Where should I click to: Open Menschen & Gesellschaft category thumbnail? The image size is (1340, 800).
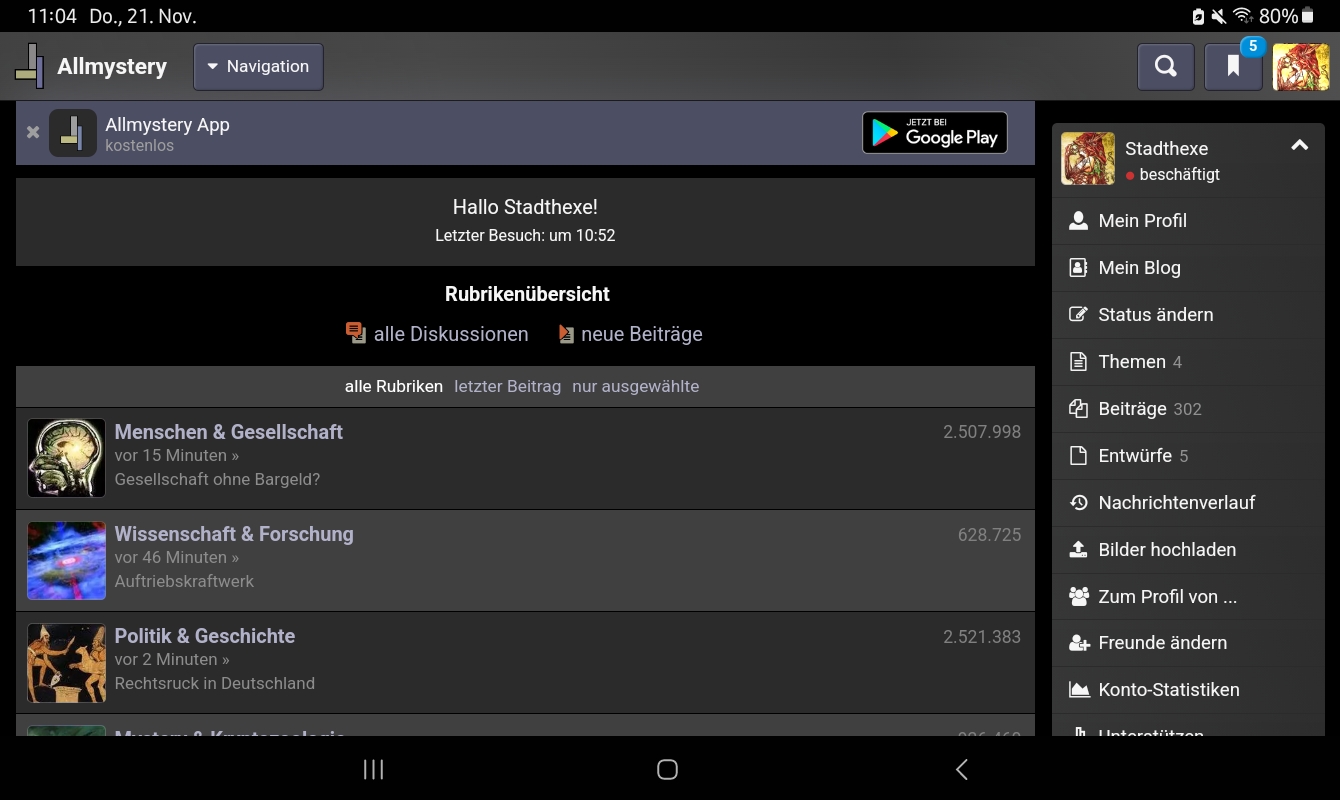(66, 458)
